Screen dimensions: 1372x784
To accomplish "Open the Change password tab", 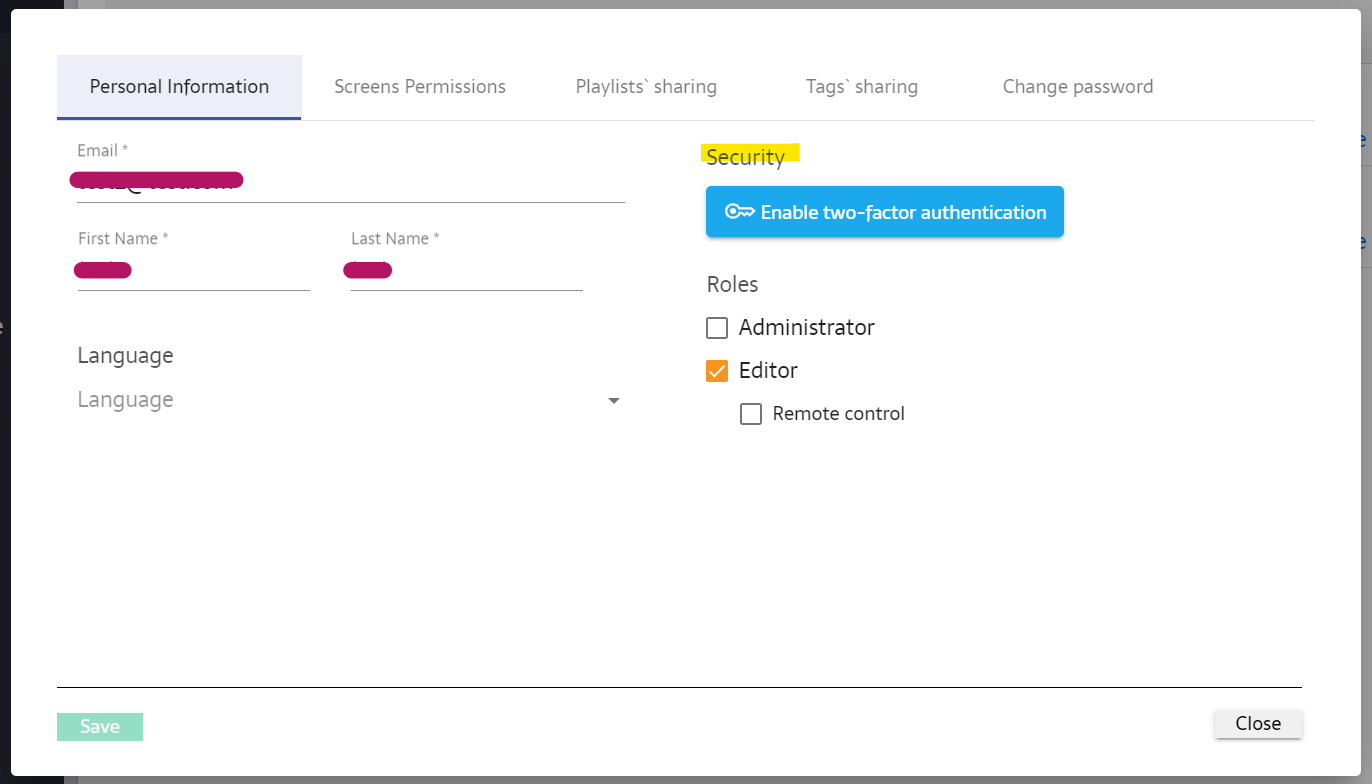I will tap(1078, 87).
